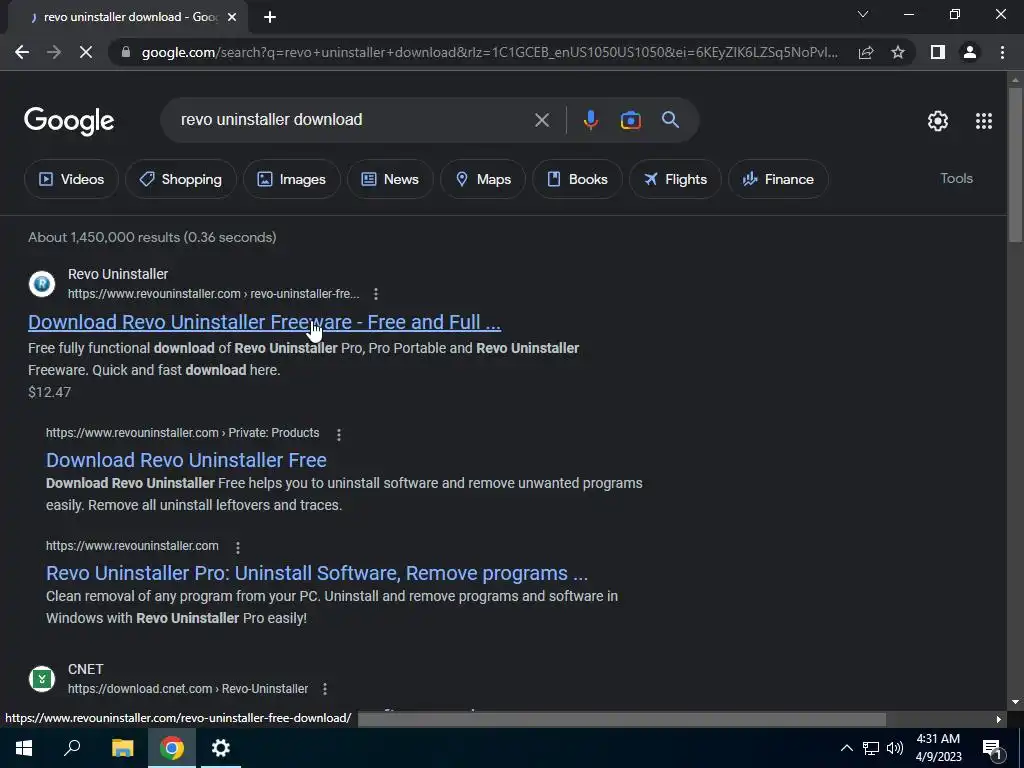
Task: Click the download.cnet.com Revo-Uninstaller URL
Action: (x=188, y=689)
